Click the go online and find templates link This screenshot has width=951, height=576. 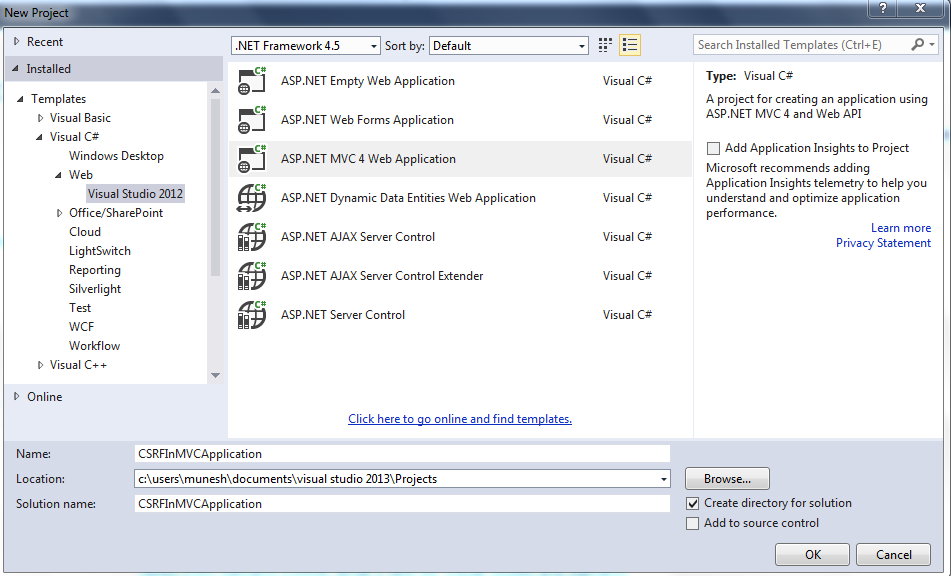[x=460, y=419]
